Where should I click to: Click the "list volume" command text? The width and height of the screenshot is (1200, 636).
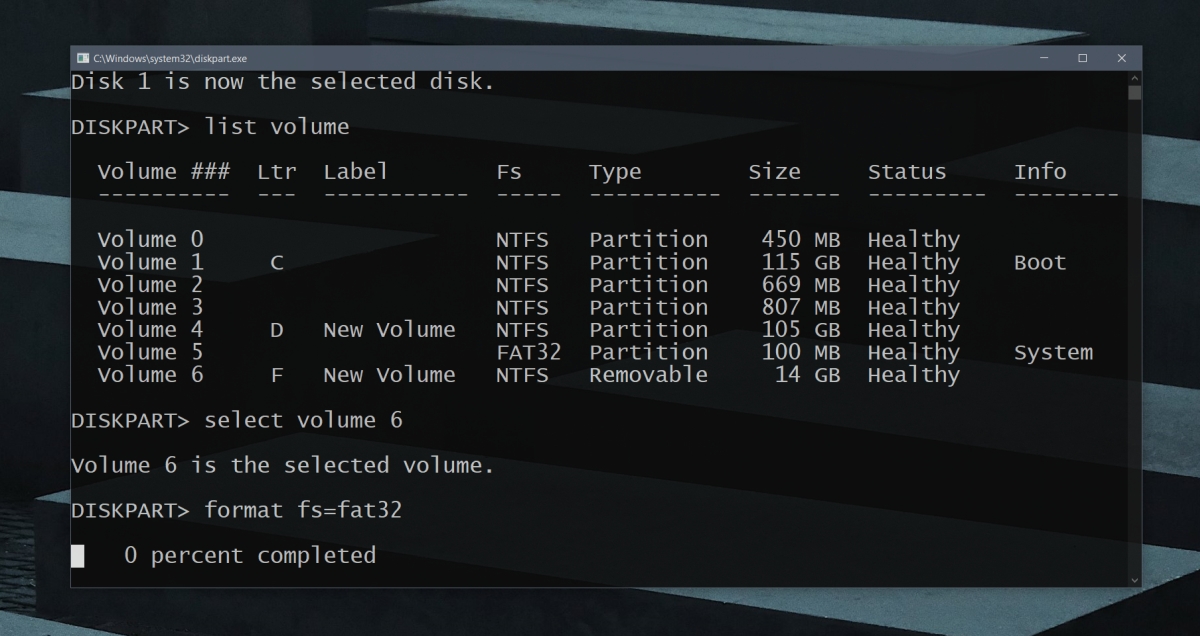(x=277, y=127)
